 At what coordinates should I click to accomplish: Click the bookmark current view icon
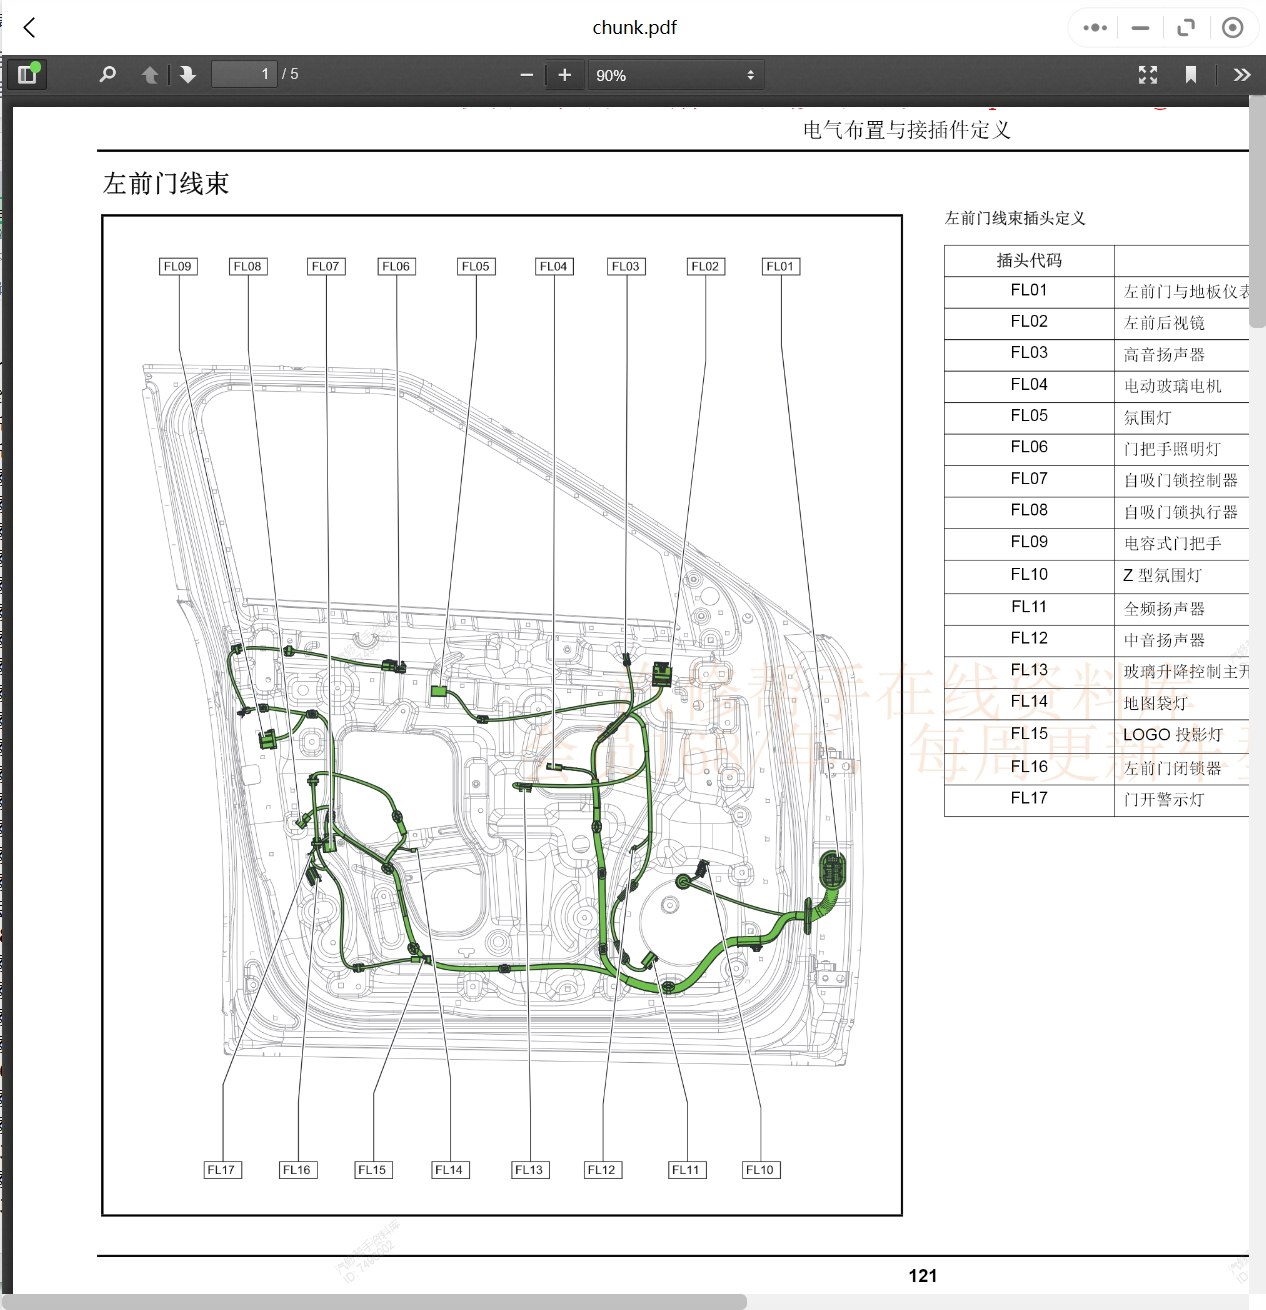pyautogui.click(x=1191, y=75)
